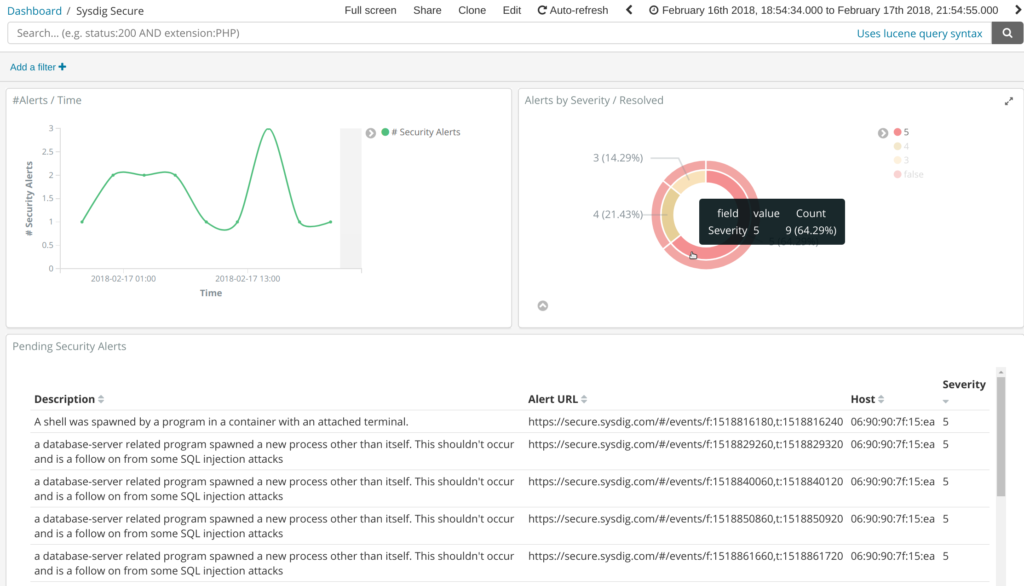Click the Pending Security Alerts panel title
This screenshot has height=586, width=1024.
[x=69, y=346]
